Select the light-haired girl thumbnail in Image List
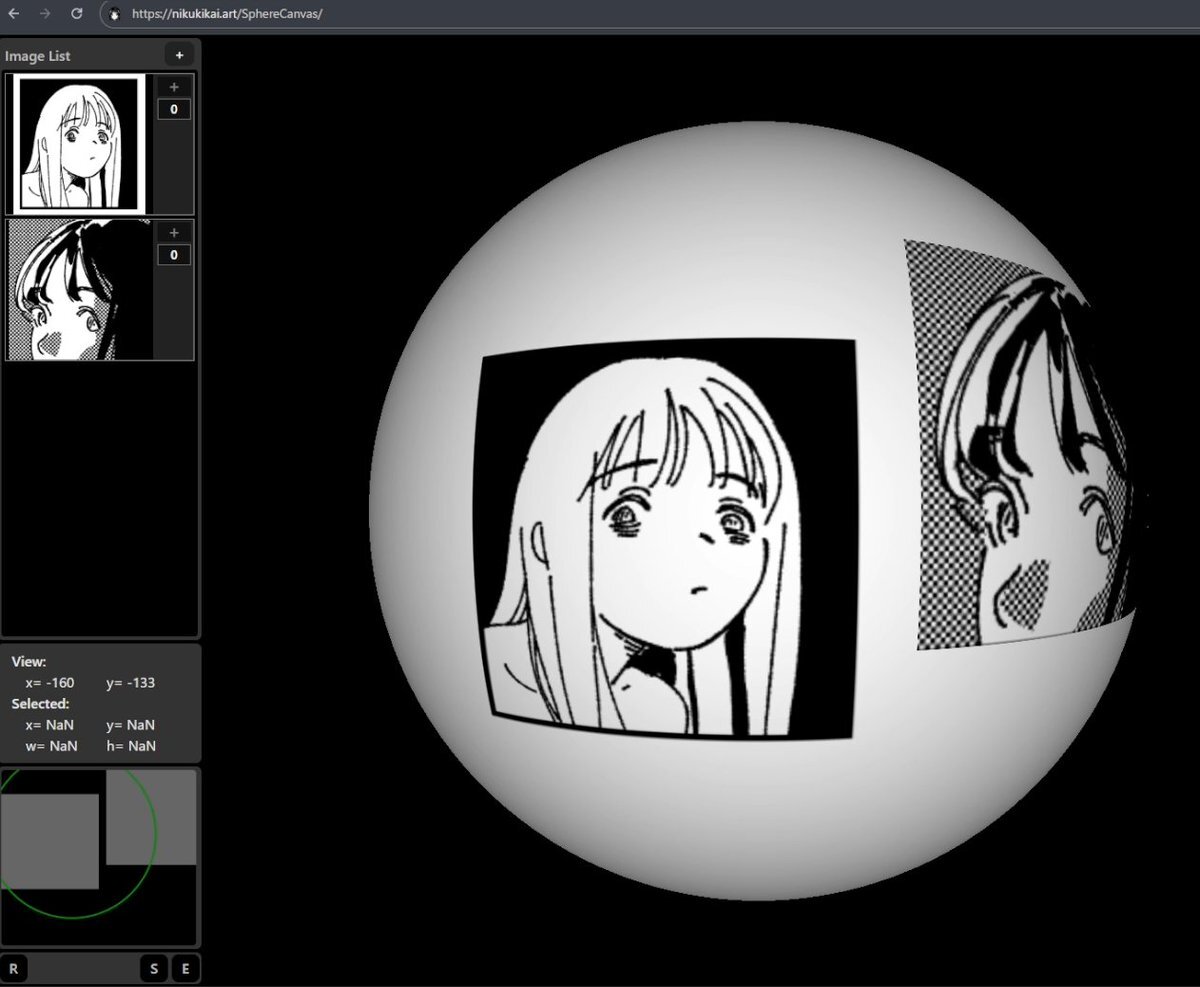This screenshot has height=987, width=1200. coord(77,144)
